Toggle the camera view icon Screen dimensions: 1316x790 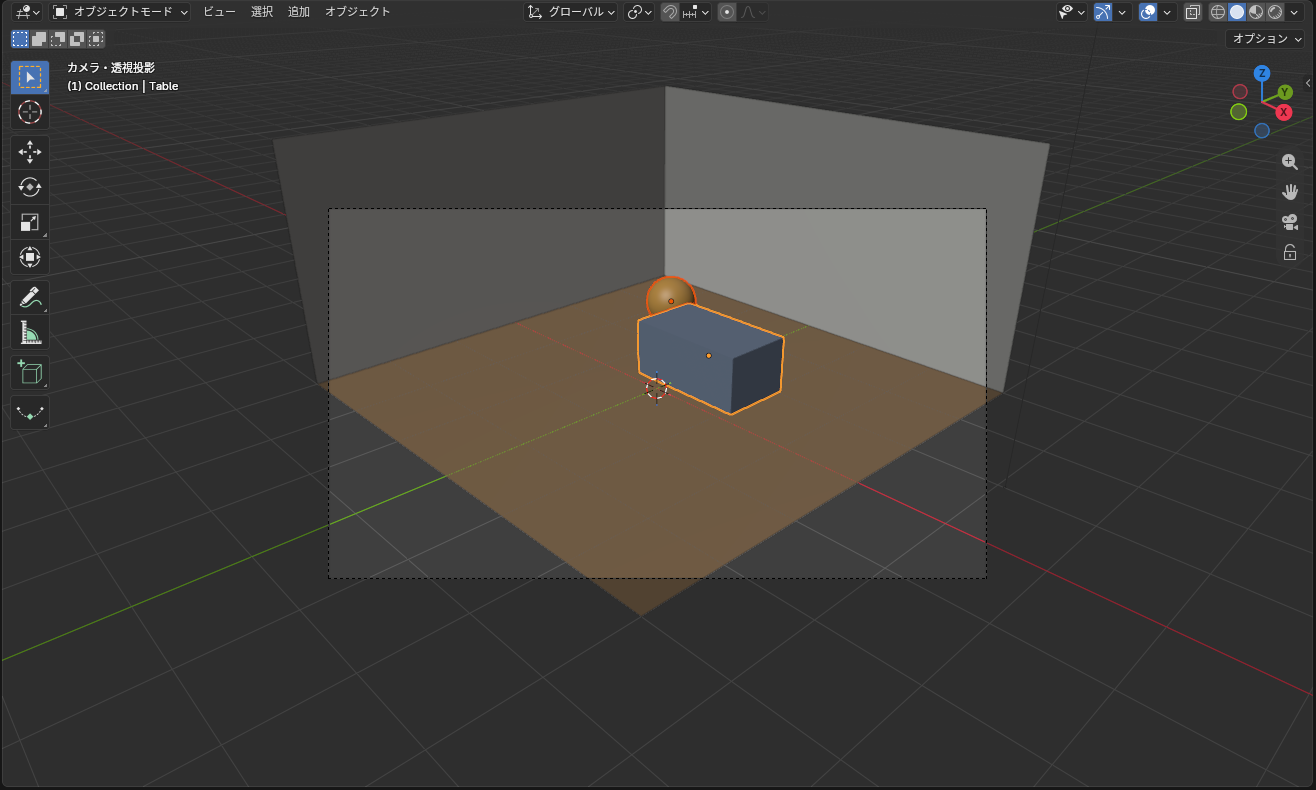pos(1290,222)
